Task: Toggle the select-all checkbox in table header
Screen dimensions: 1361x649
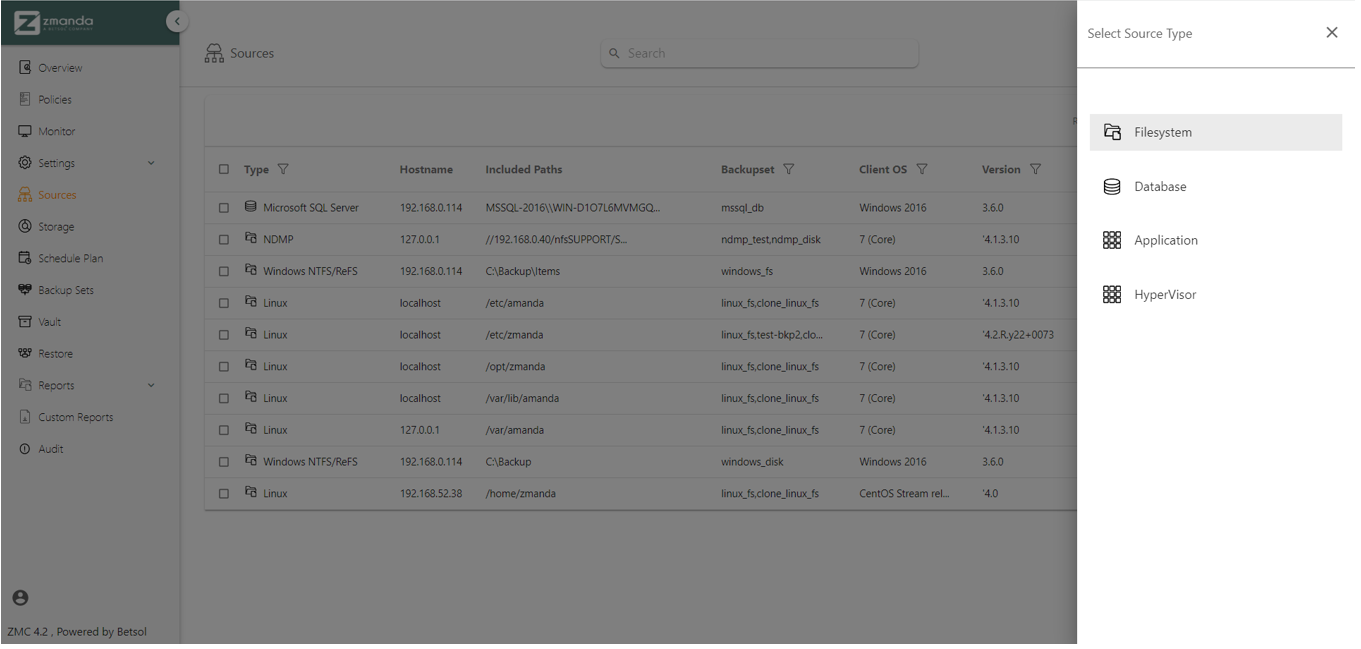Action: (x=224, y=170)
